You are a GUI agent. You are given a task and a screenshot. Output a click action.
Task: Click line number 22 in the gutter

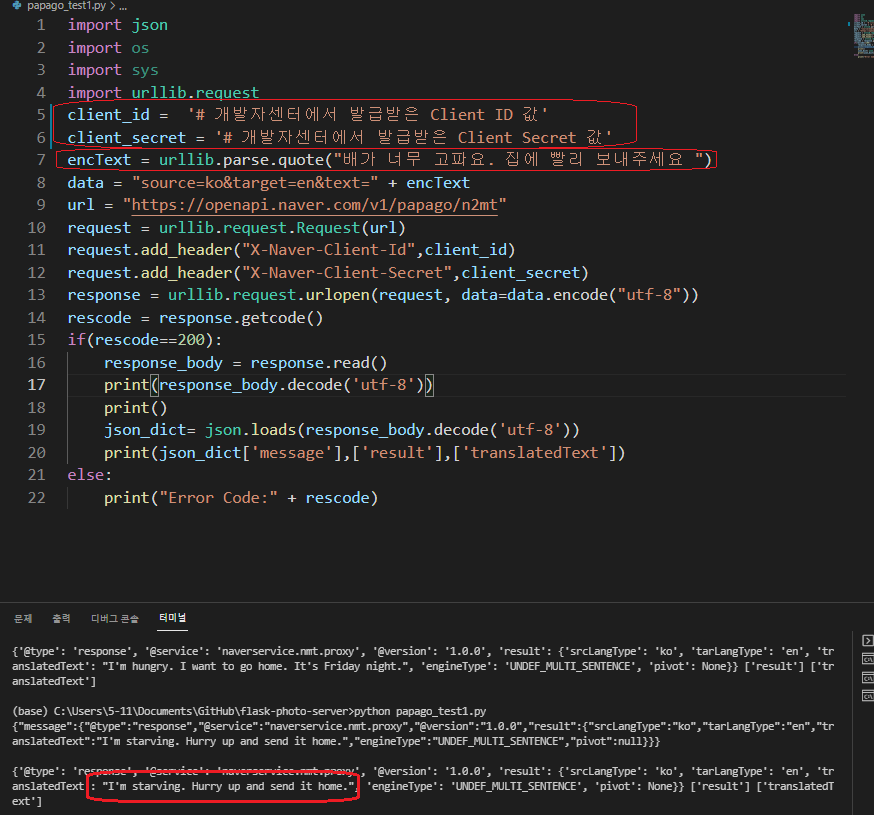point(36,498)
